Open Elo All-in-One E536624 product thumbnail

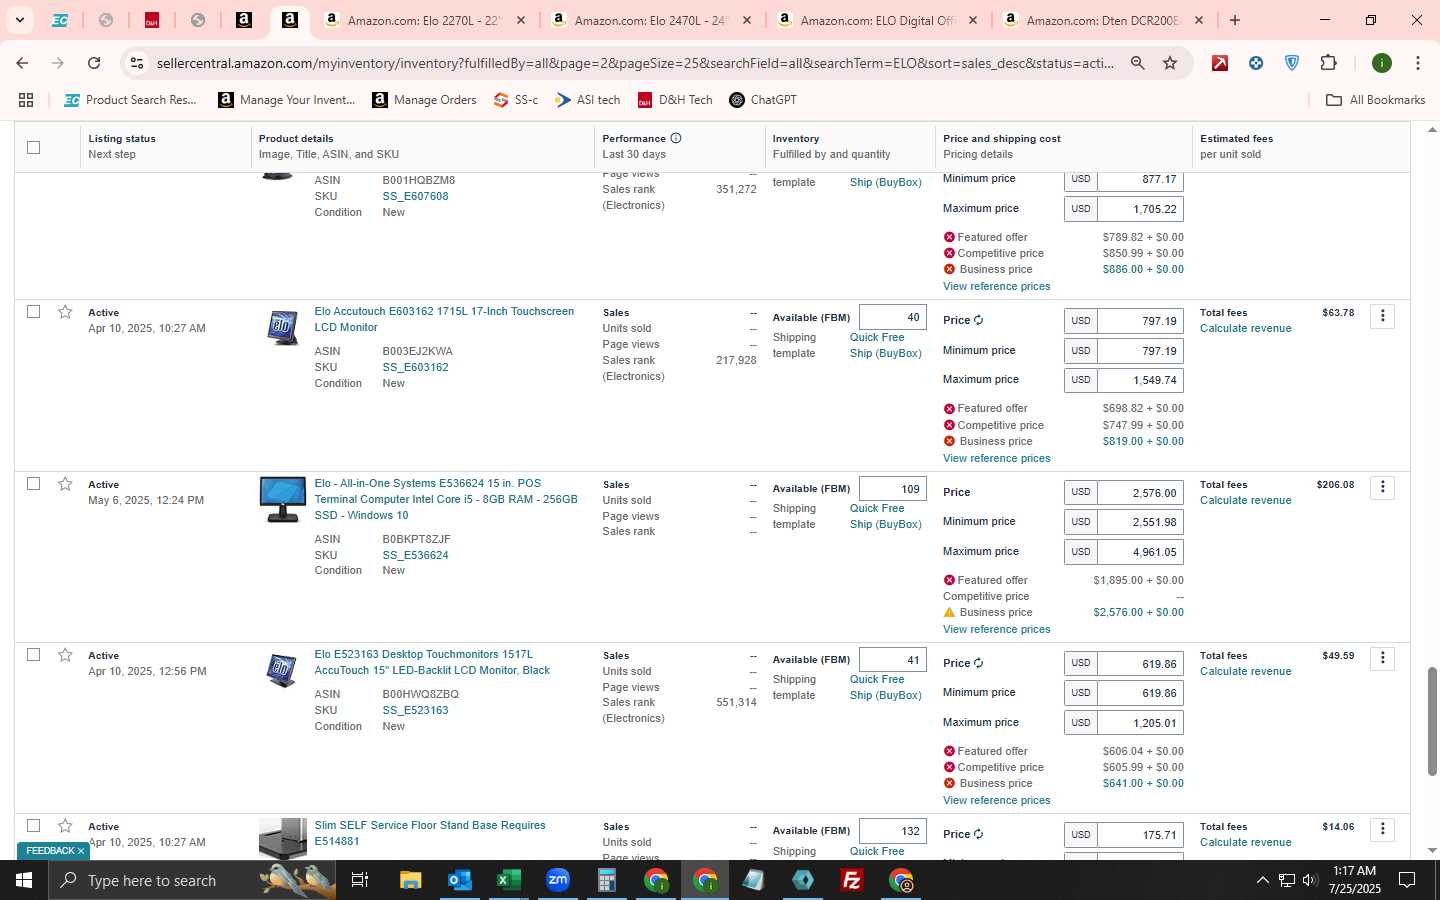pyautogui.click(x=282, y=499)
